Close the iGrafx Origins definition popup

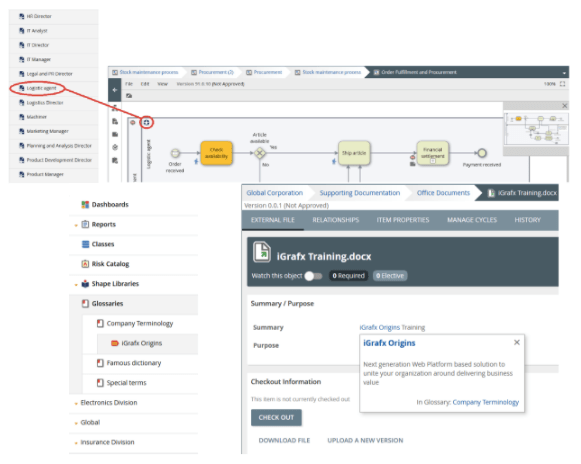point(517,342)
